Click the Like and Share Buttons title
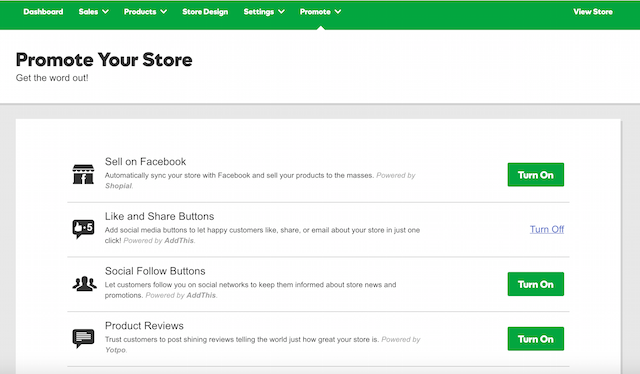 pyautogui.click(x=159, y=216)
